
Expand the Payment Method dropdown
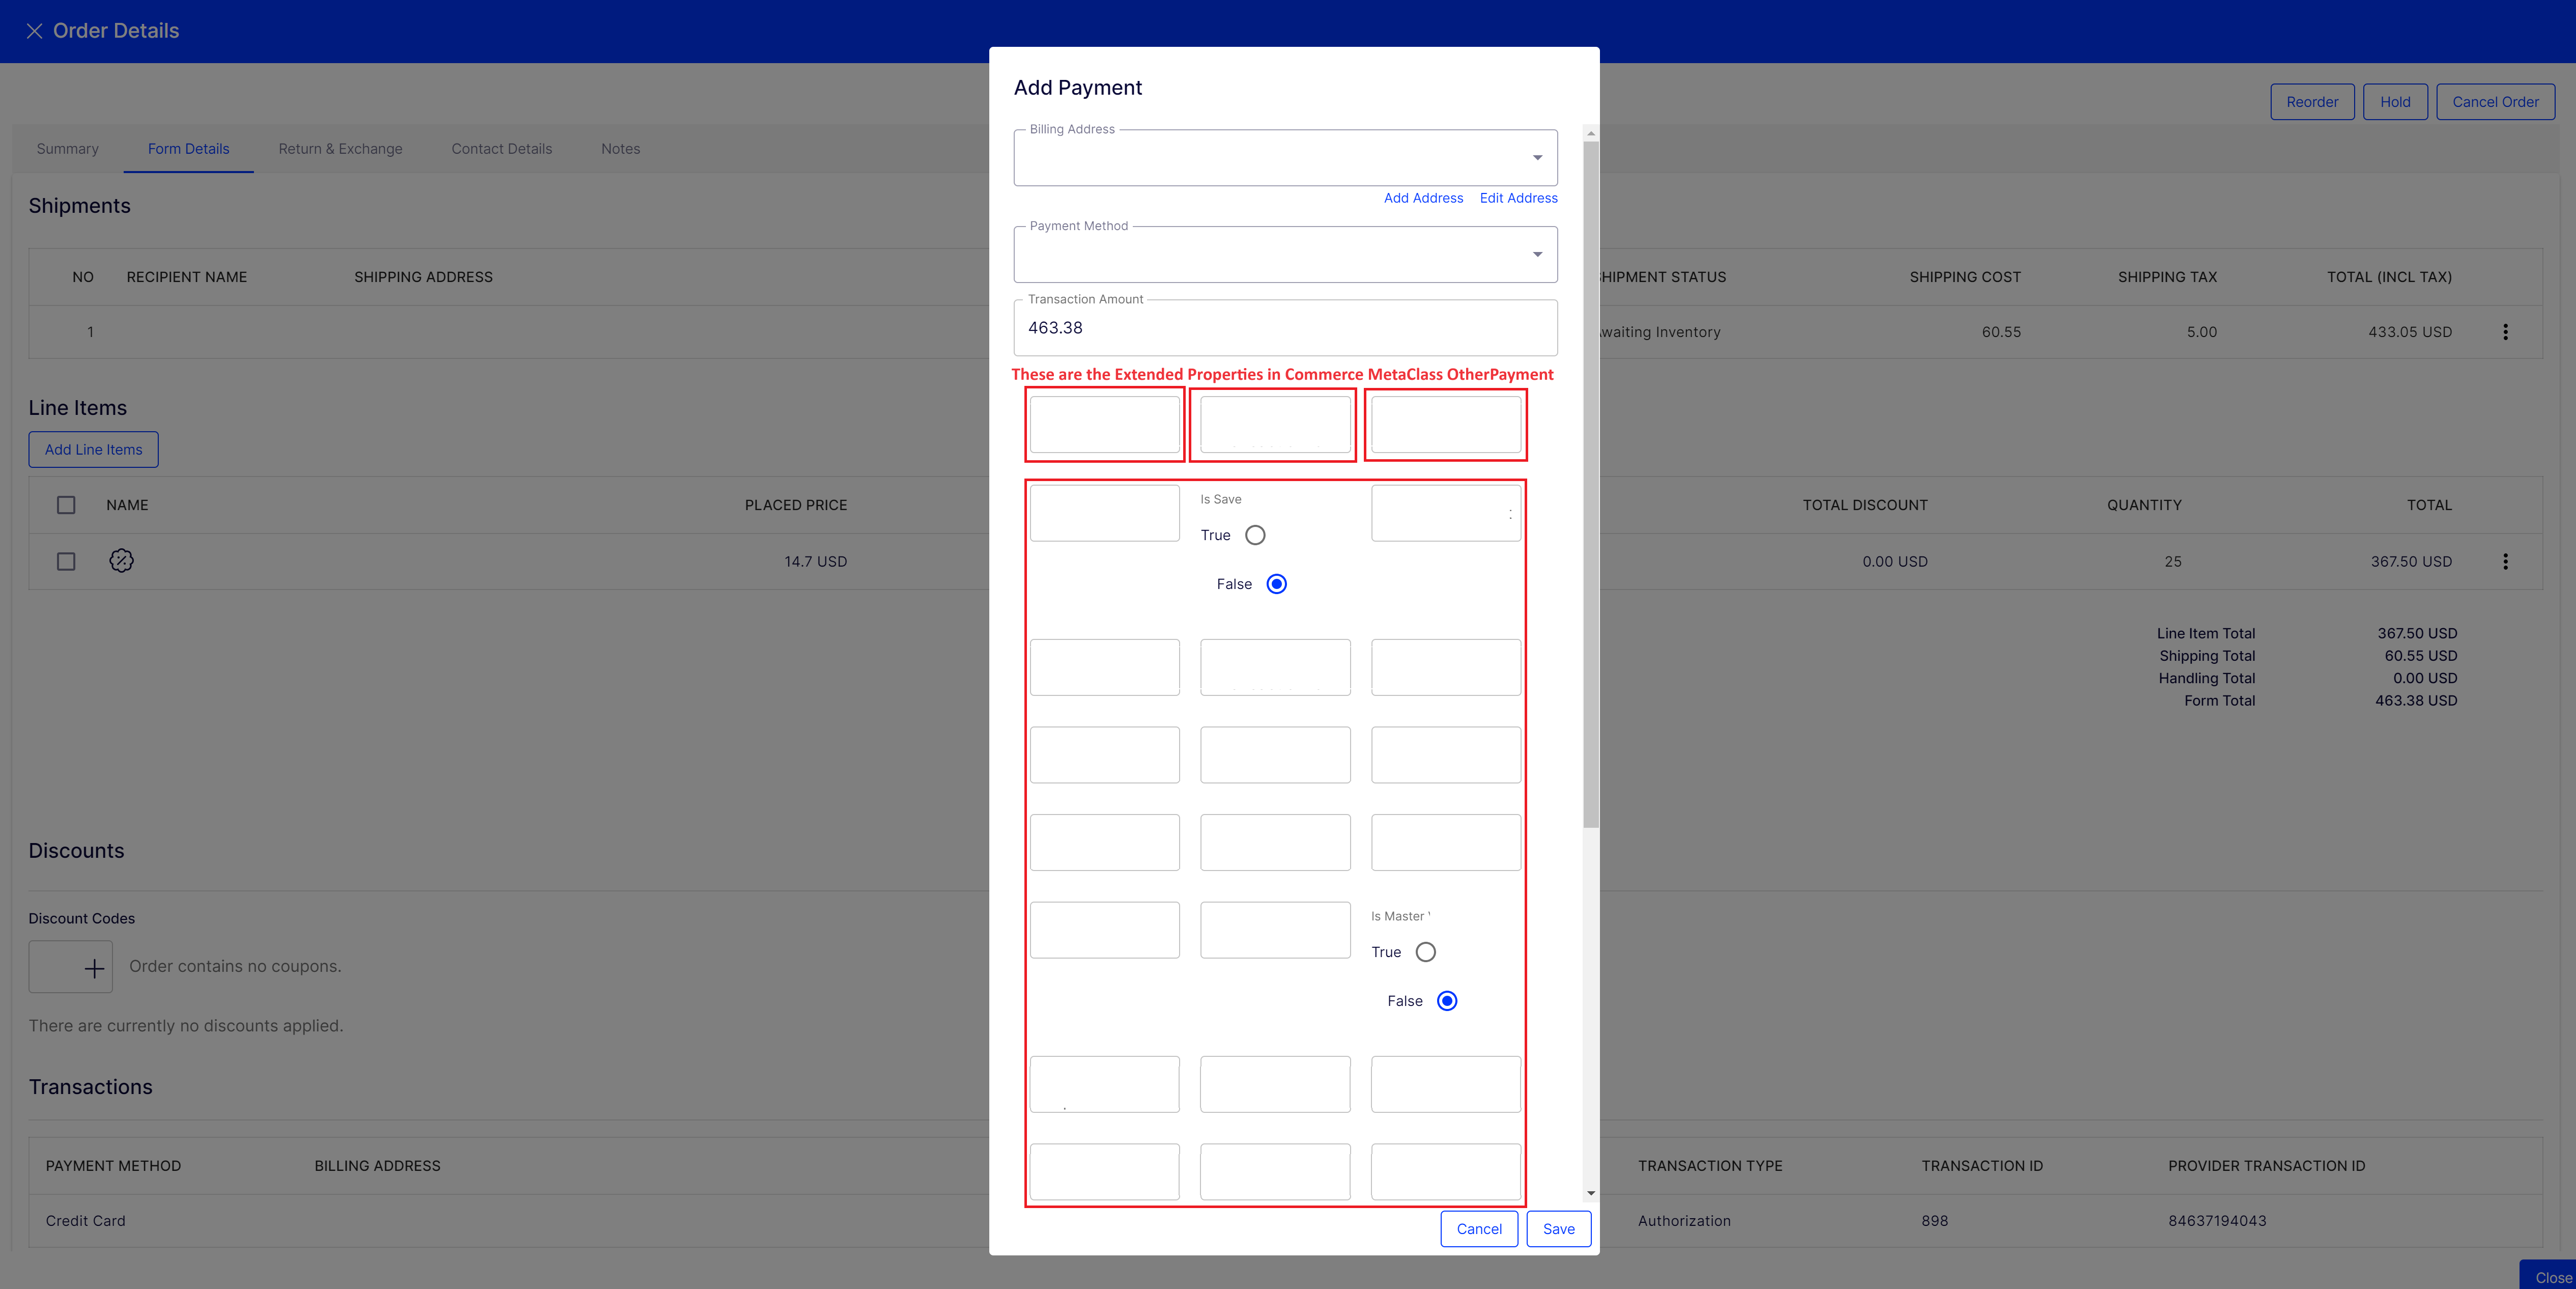pos(1537,254)
